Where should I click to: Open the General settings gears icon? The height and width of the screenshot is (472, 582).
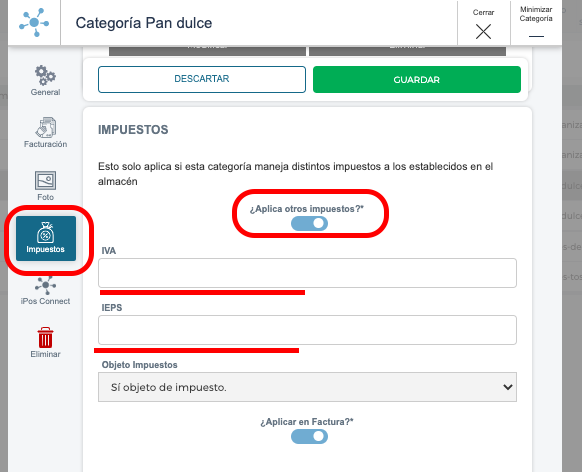45,75
